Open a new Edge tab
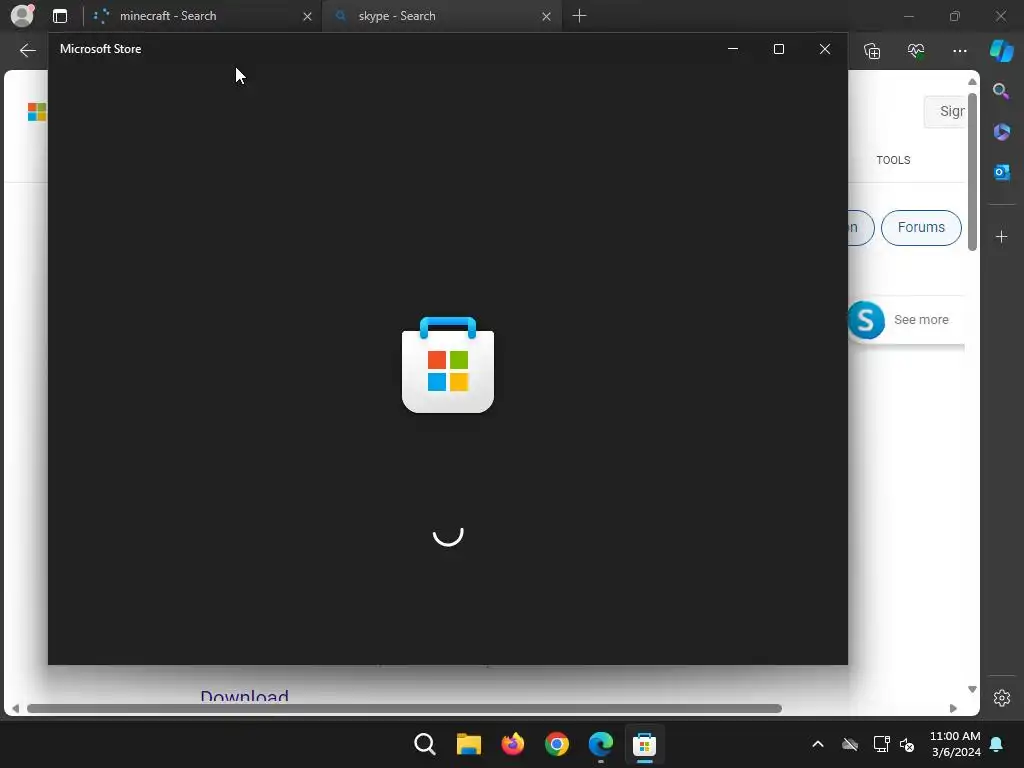 click(579, 16)
